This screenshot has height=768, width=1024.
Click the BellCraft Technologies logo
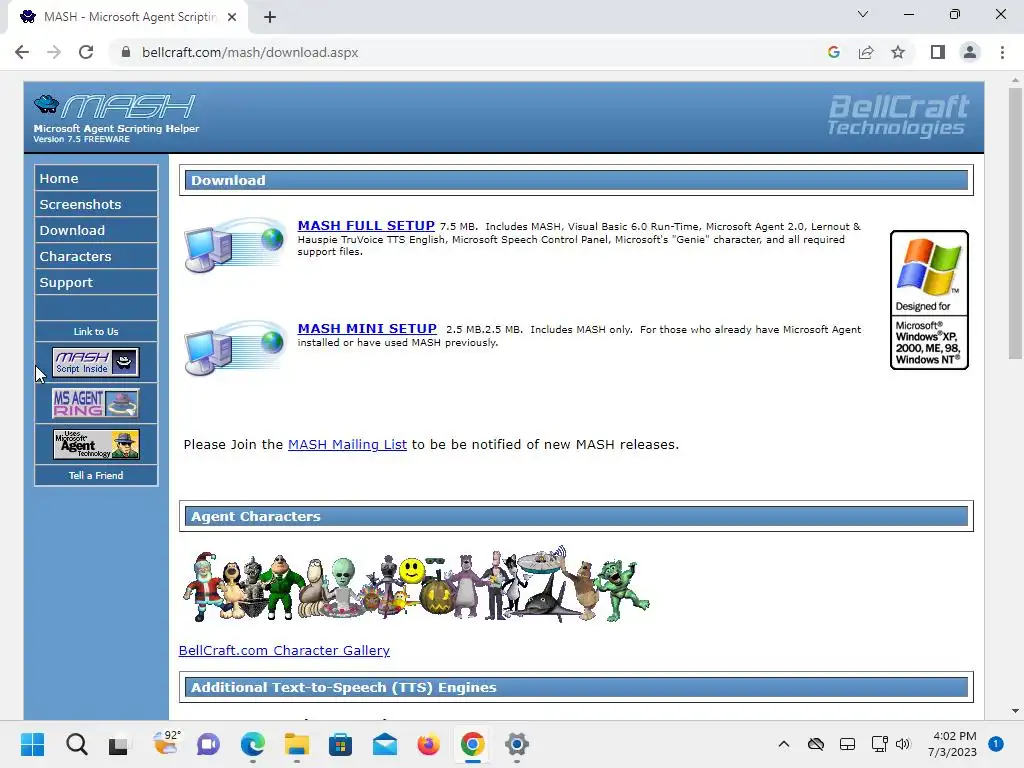(898, 115)
